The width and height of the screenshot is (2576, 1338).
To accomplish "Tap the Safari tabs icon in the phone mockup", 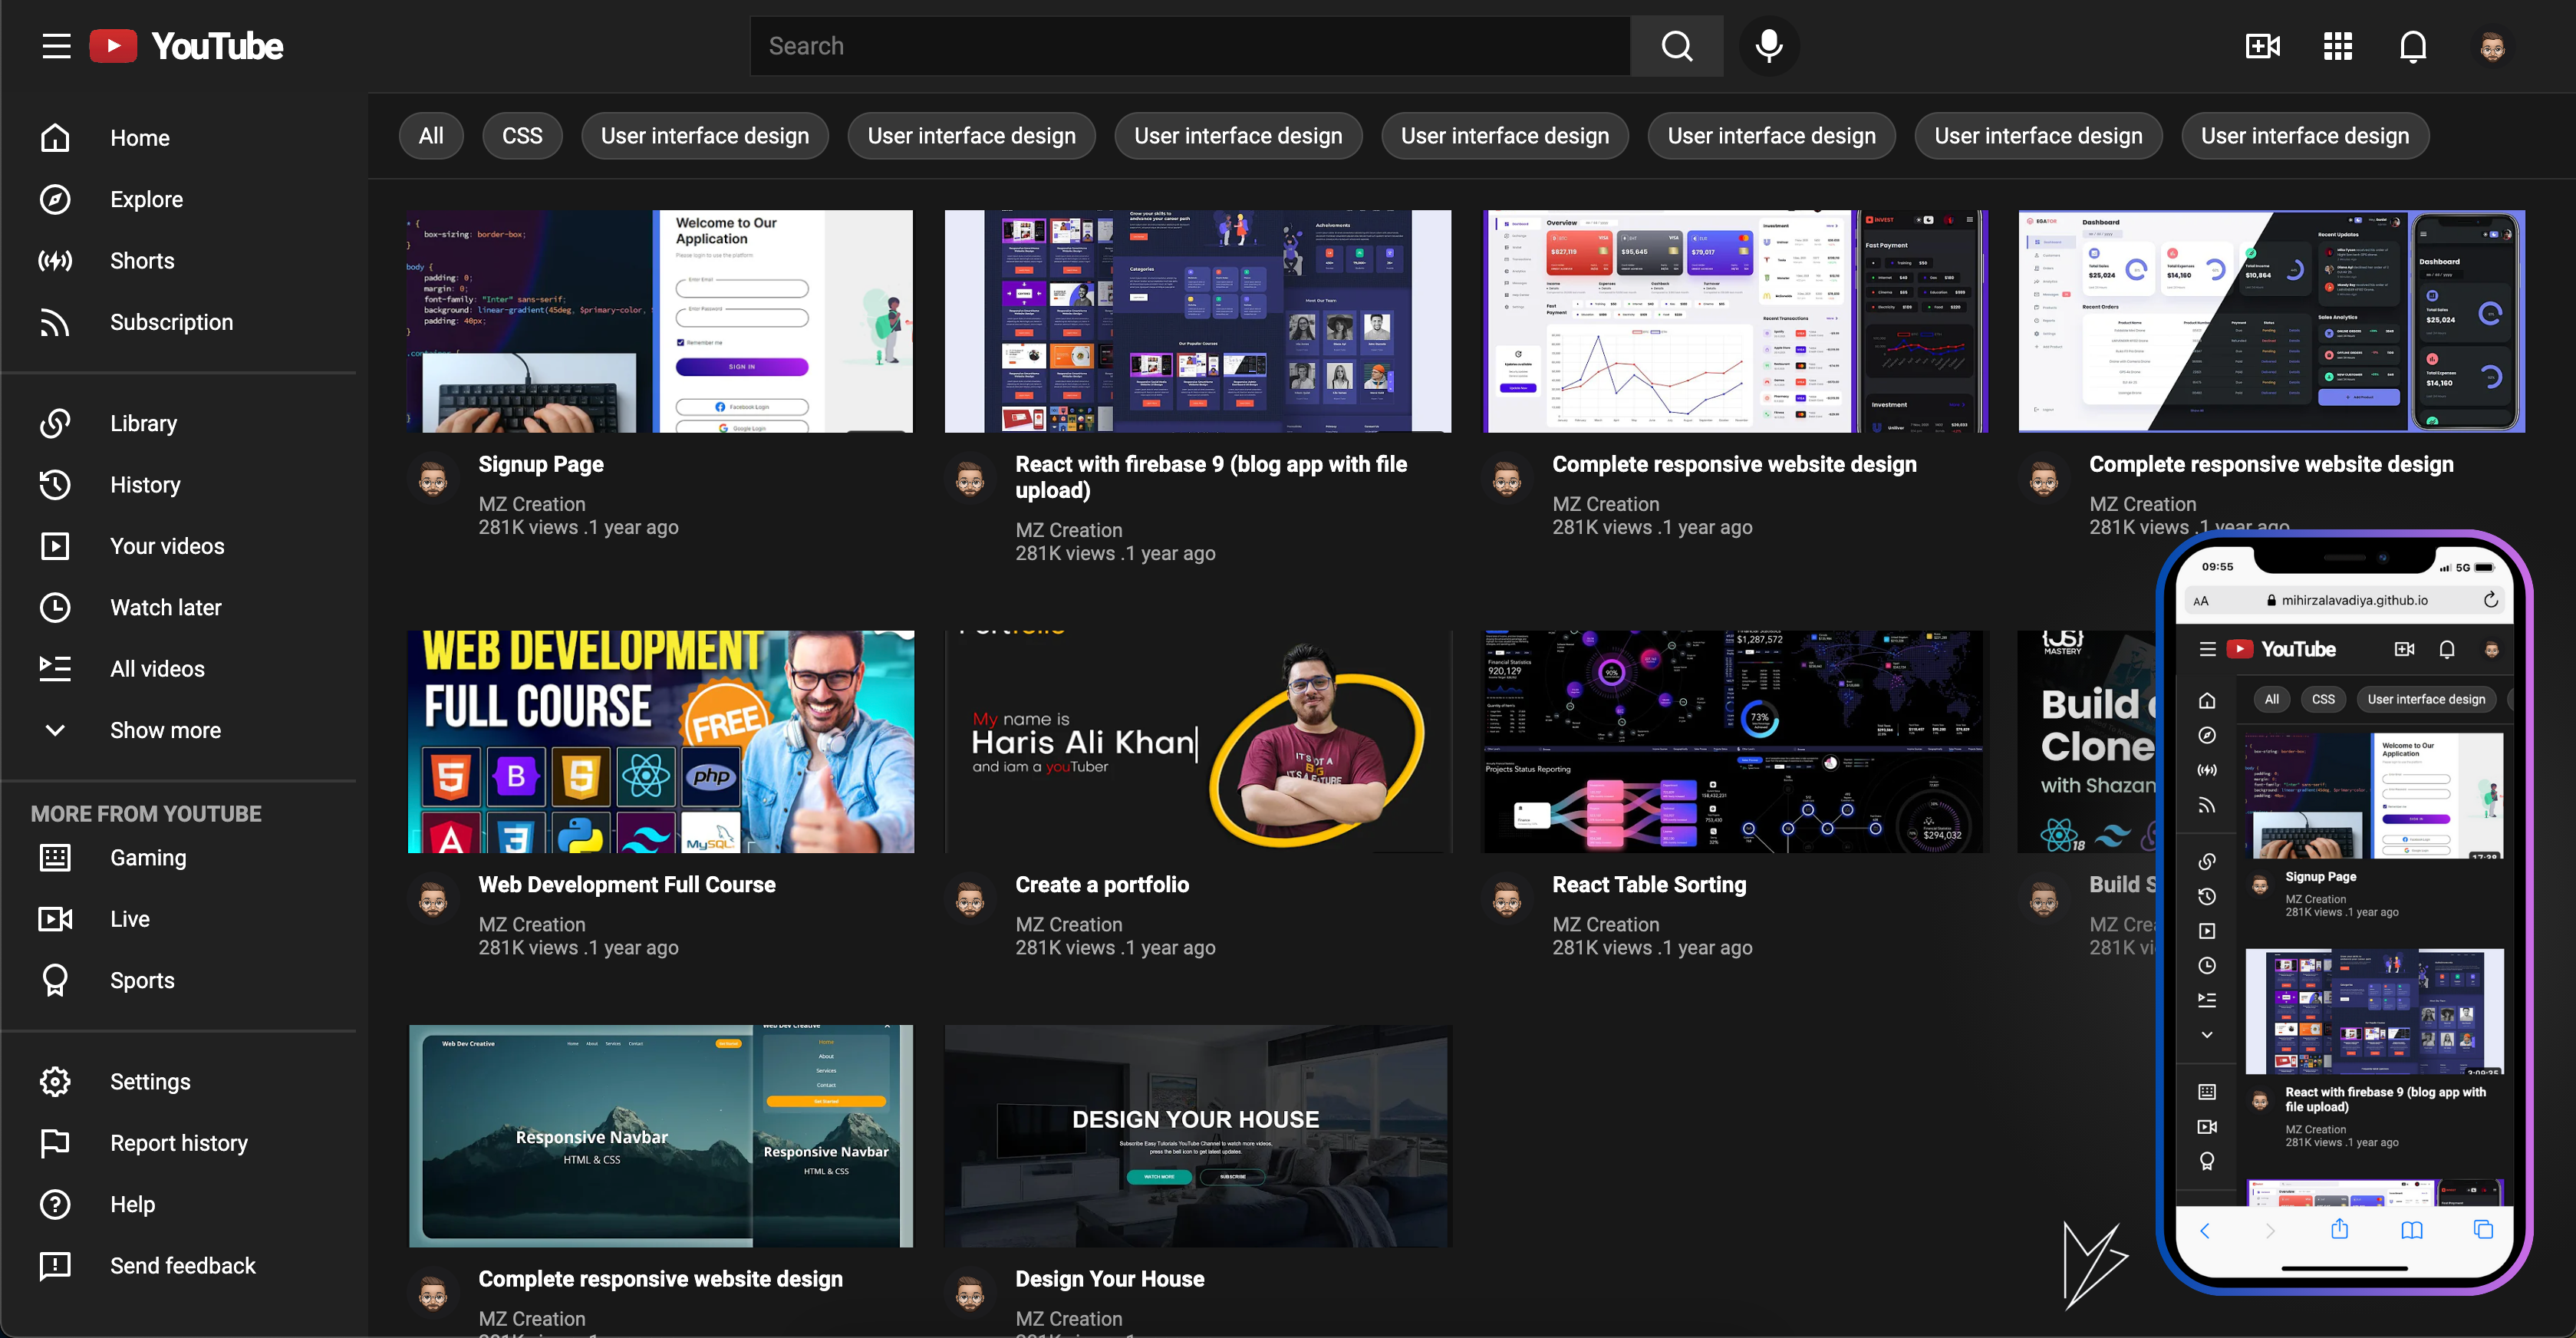I will tap(2483, 1230).
